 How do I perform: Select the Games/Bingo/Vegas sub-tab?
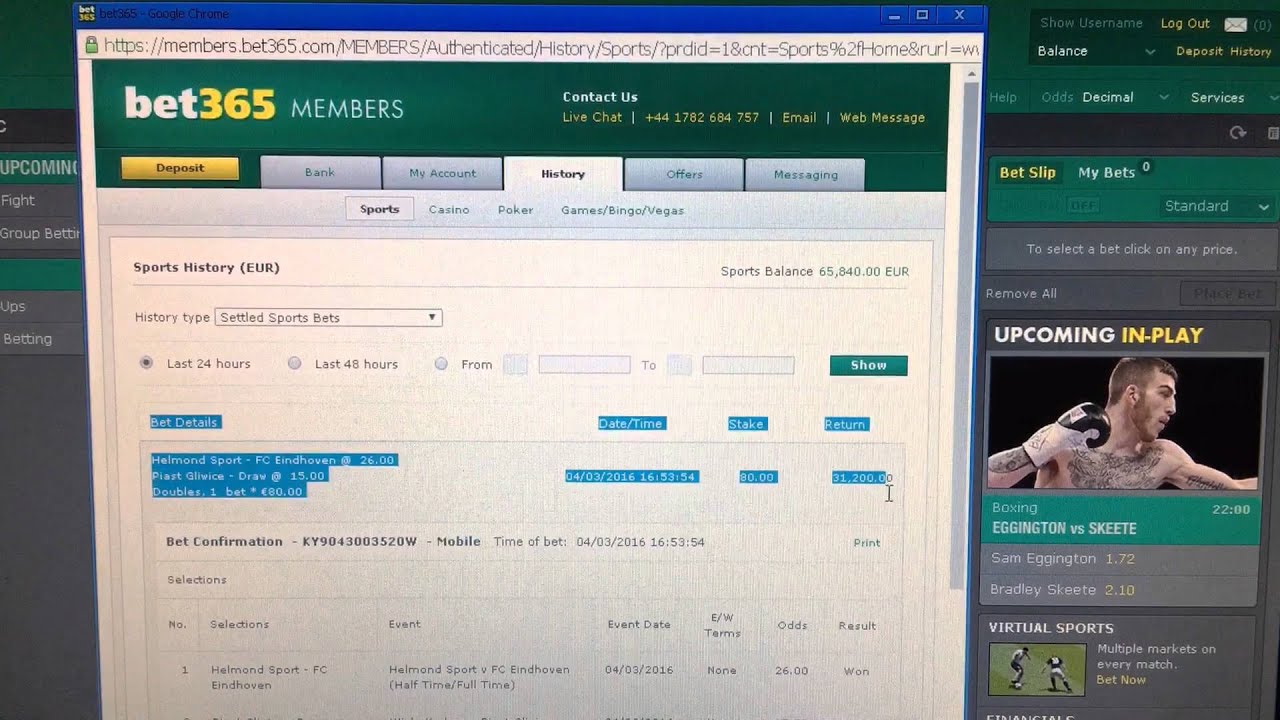[622, 211]
